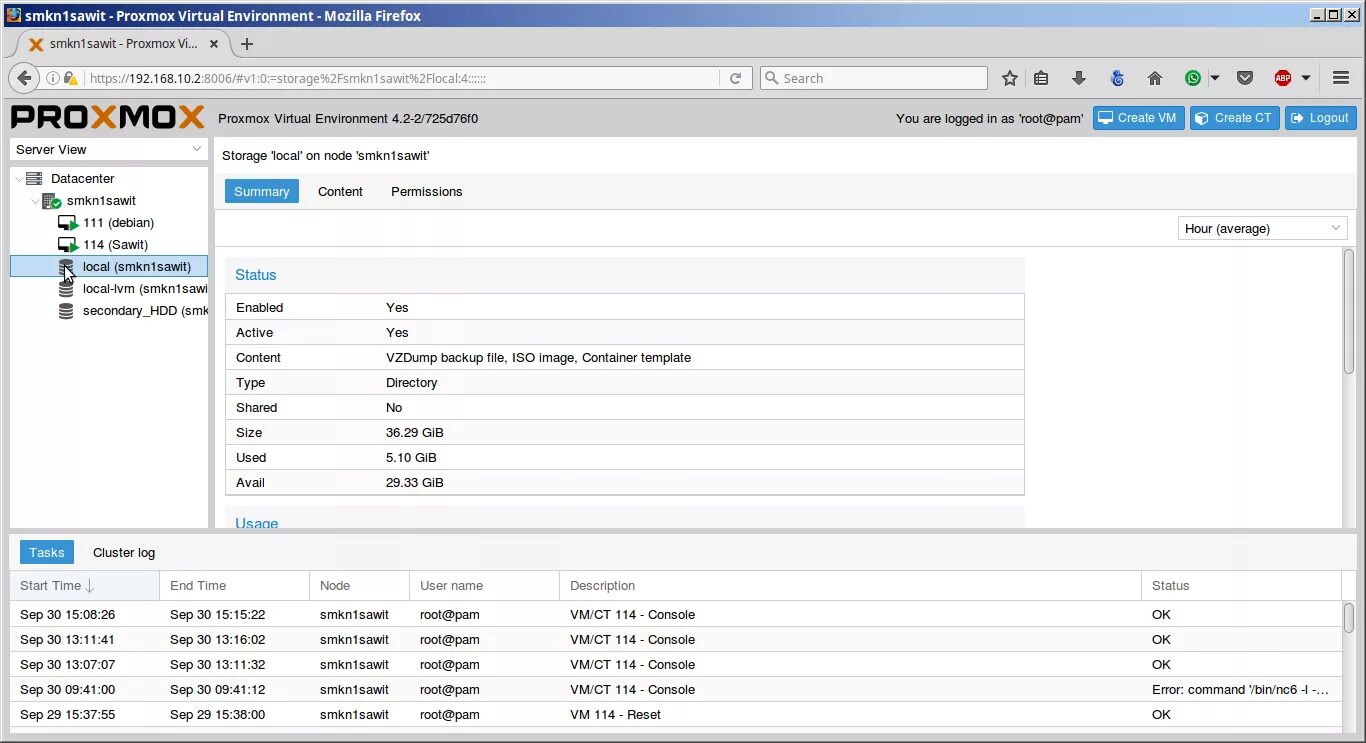
Task: Select the VM 114 - Reset task row
Action: click(x=676, y=714)
